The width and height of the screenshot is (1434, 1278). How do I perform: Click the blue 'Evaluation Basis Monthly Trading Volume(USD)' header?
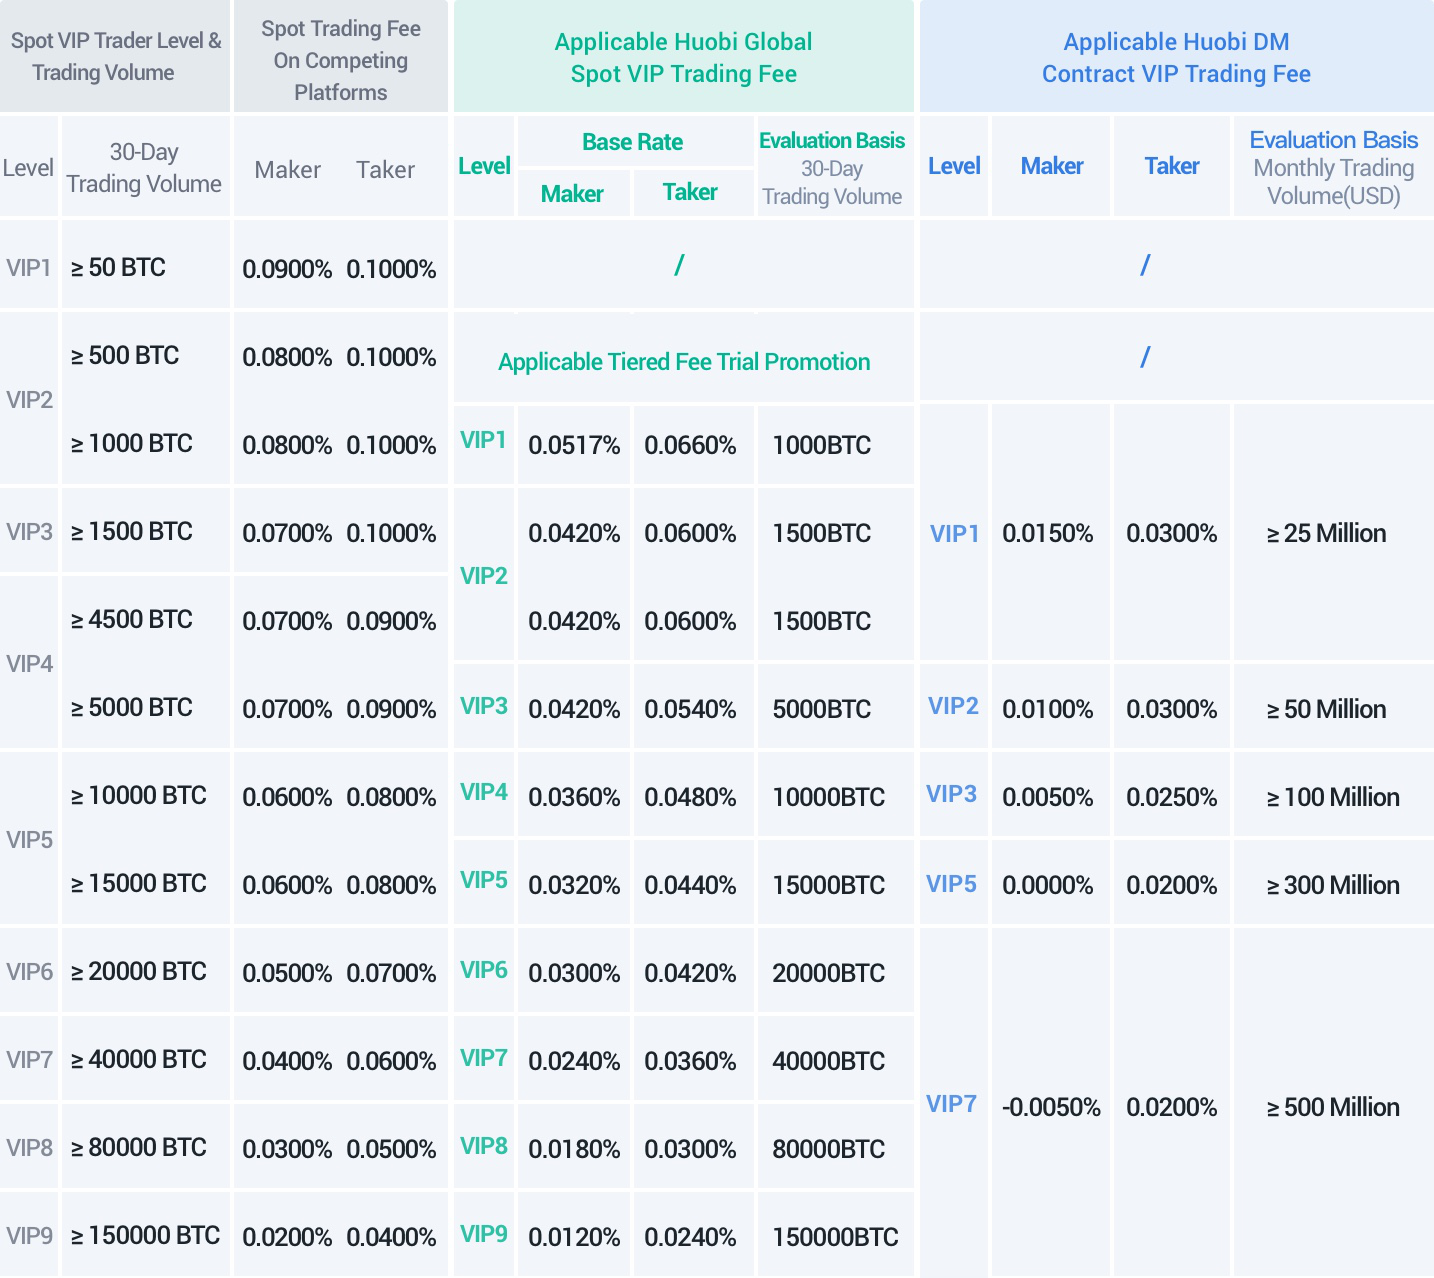[1334, 167]
